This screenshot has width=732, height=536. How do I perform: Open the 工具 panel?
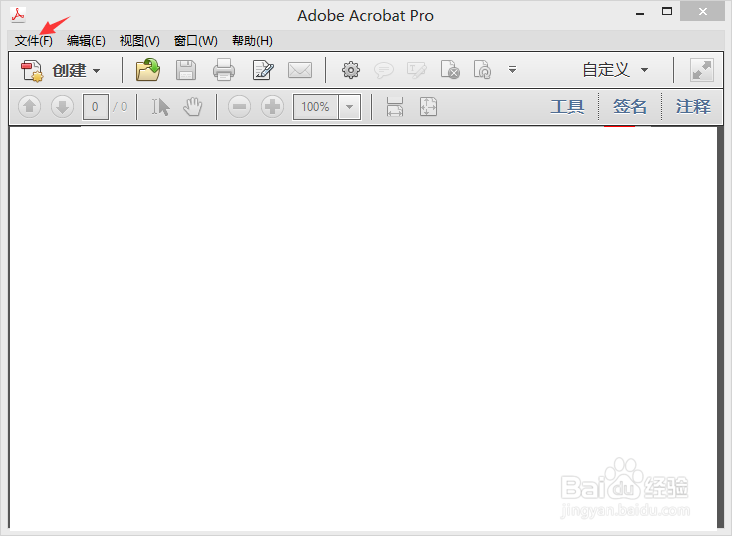567,107
